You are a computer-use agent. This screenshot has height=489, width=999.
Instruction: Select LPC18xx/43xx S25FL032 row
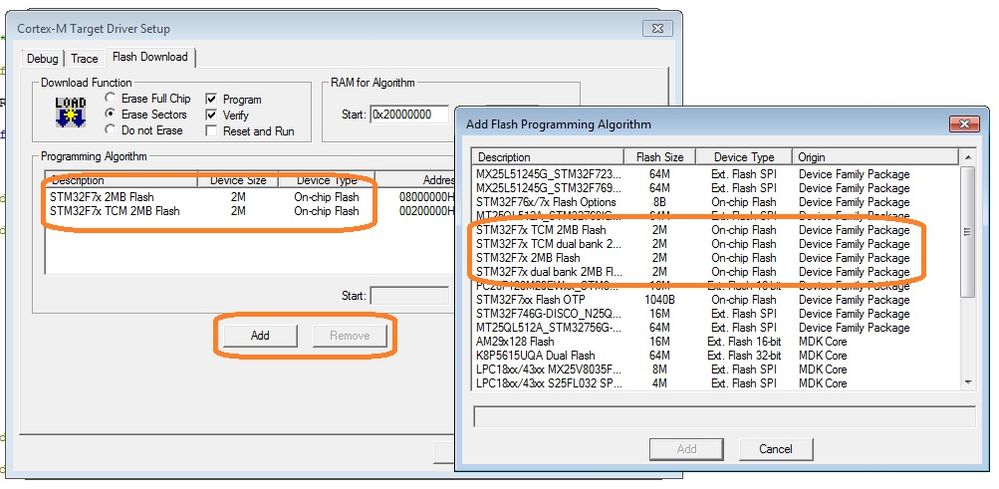715,383
